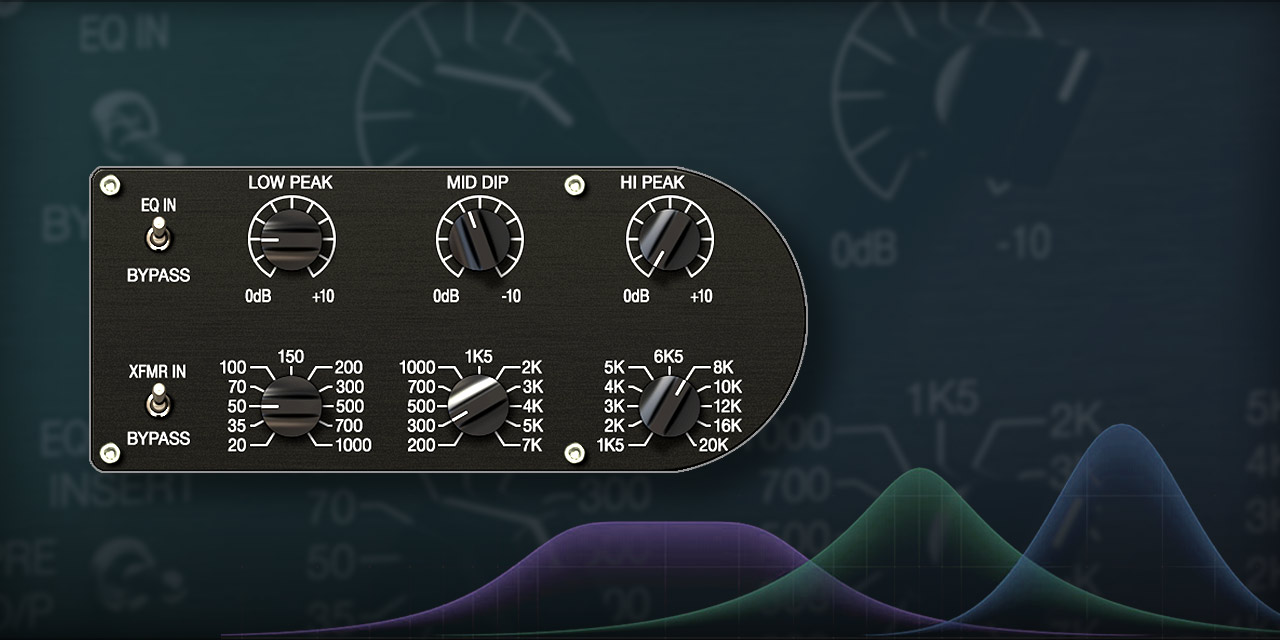Click the +10 marking beside HI PEAK
The width and height of the screenshot is (1280, 640).
pos(700,296)
